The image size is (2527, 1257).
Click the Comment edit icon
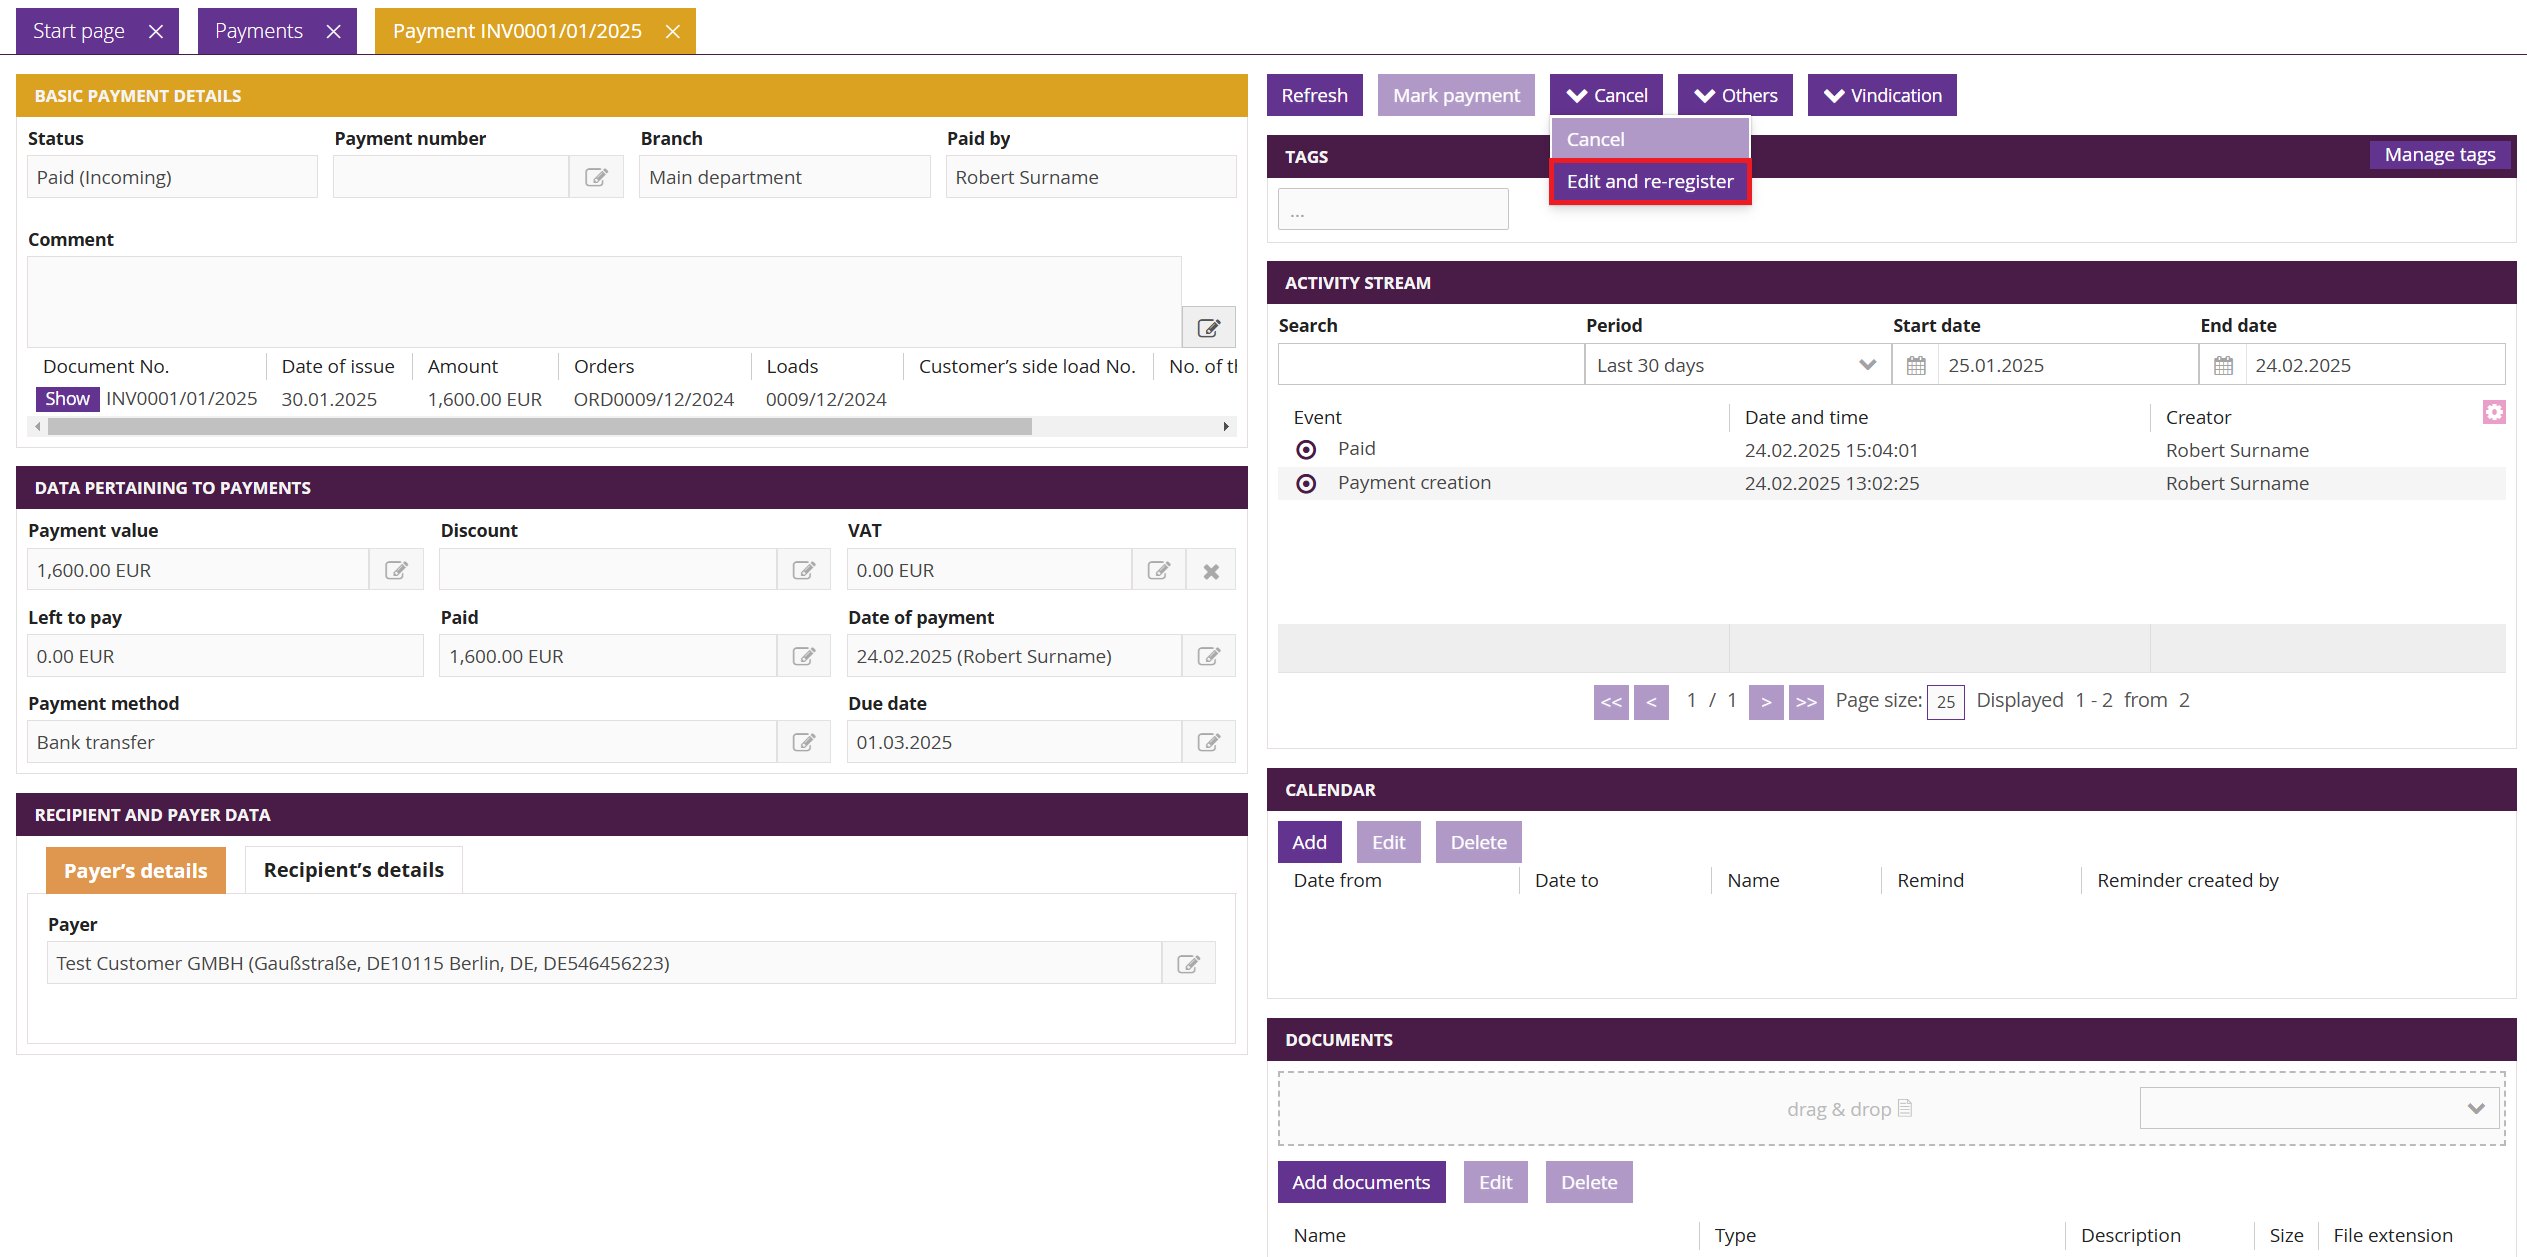point(1208,327)
